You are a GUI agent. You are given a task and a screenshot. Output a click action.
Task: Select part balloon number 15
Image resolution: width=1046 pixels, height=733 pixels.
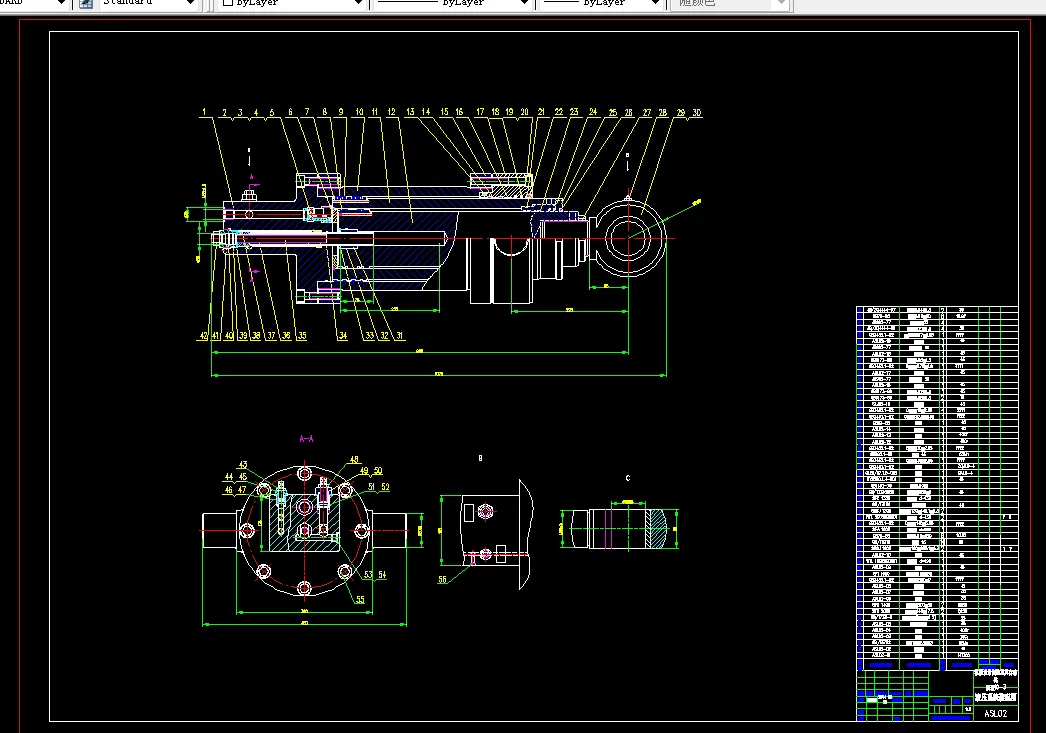tap(444, 112)
